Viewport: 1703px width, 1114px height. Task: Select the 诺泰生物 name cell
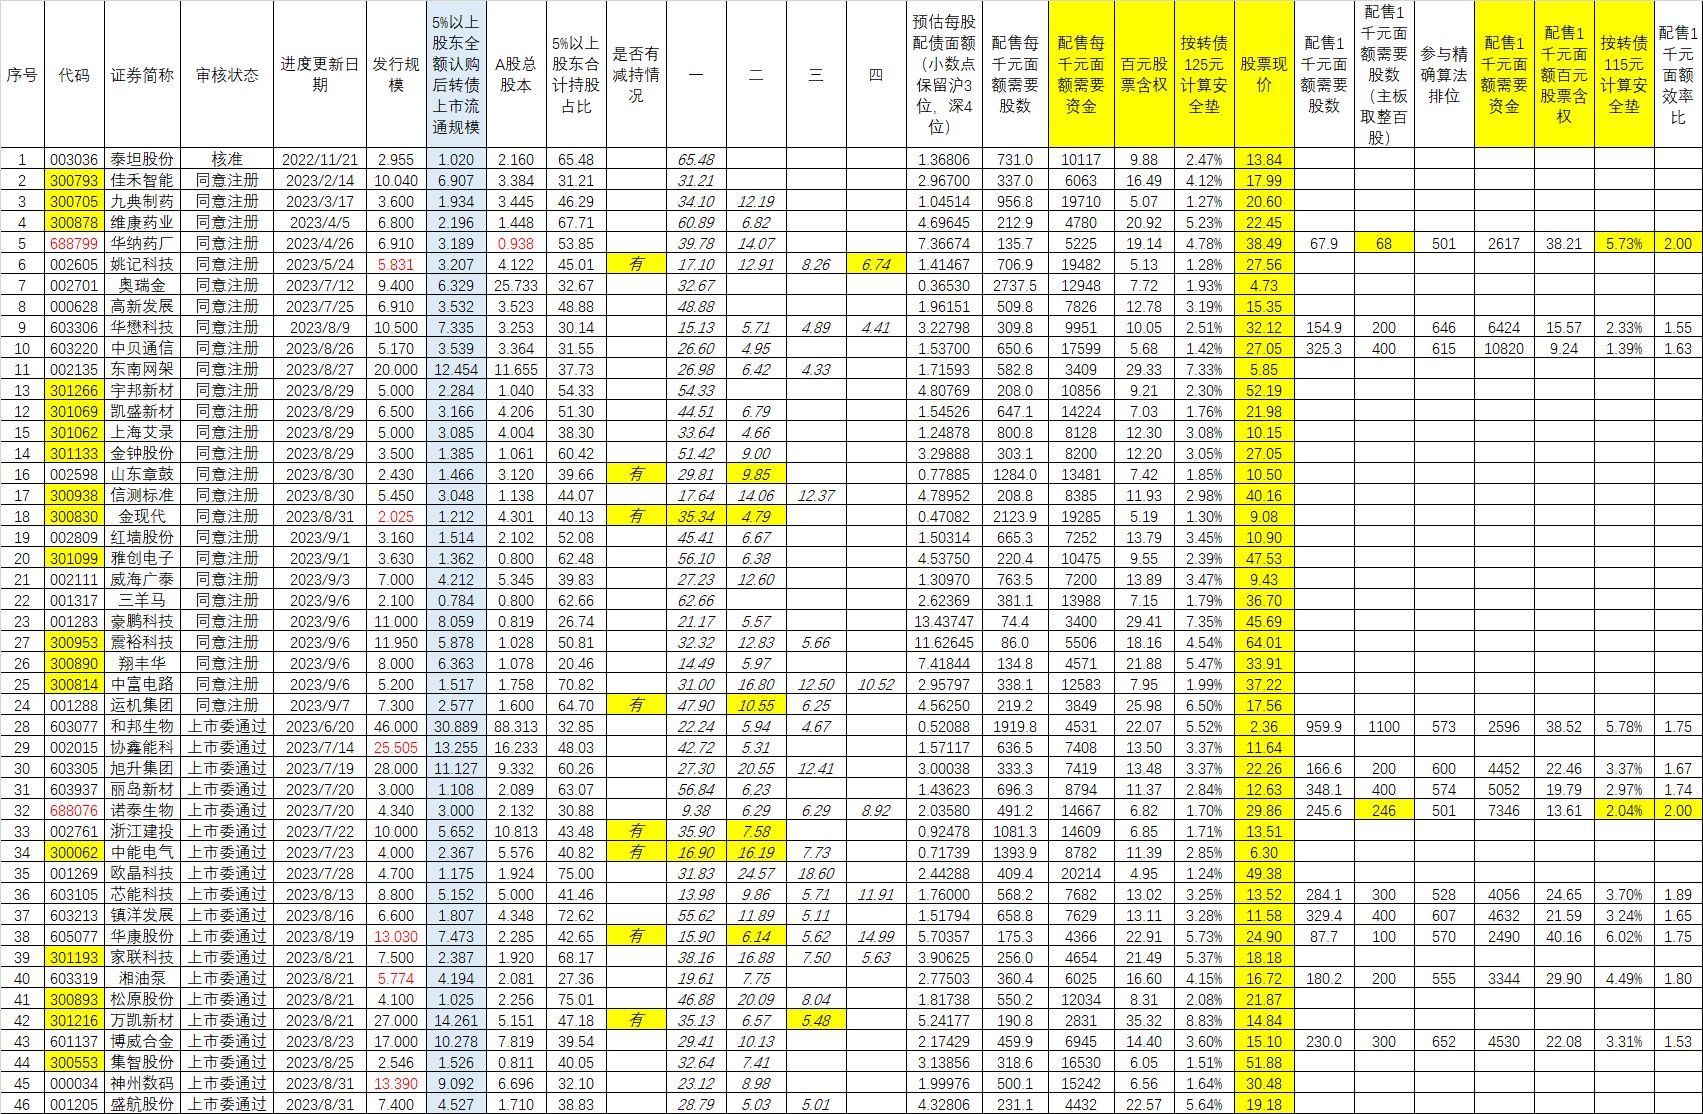[142, 810]
